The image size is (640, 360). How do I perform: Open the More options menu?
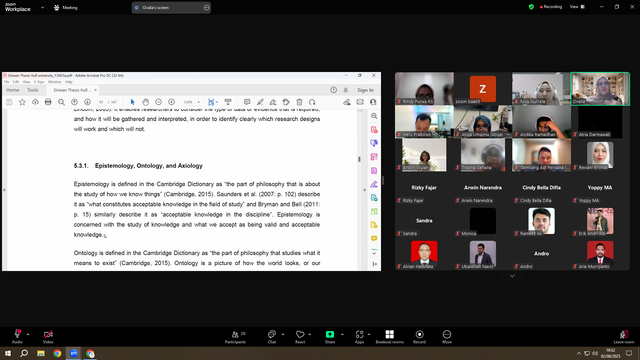pos(447,336)
